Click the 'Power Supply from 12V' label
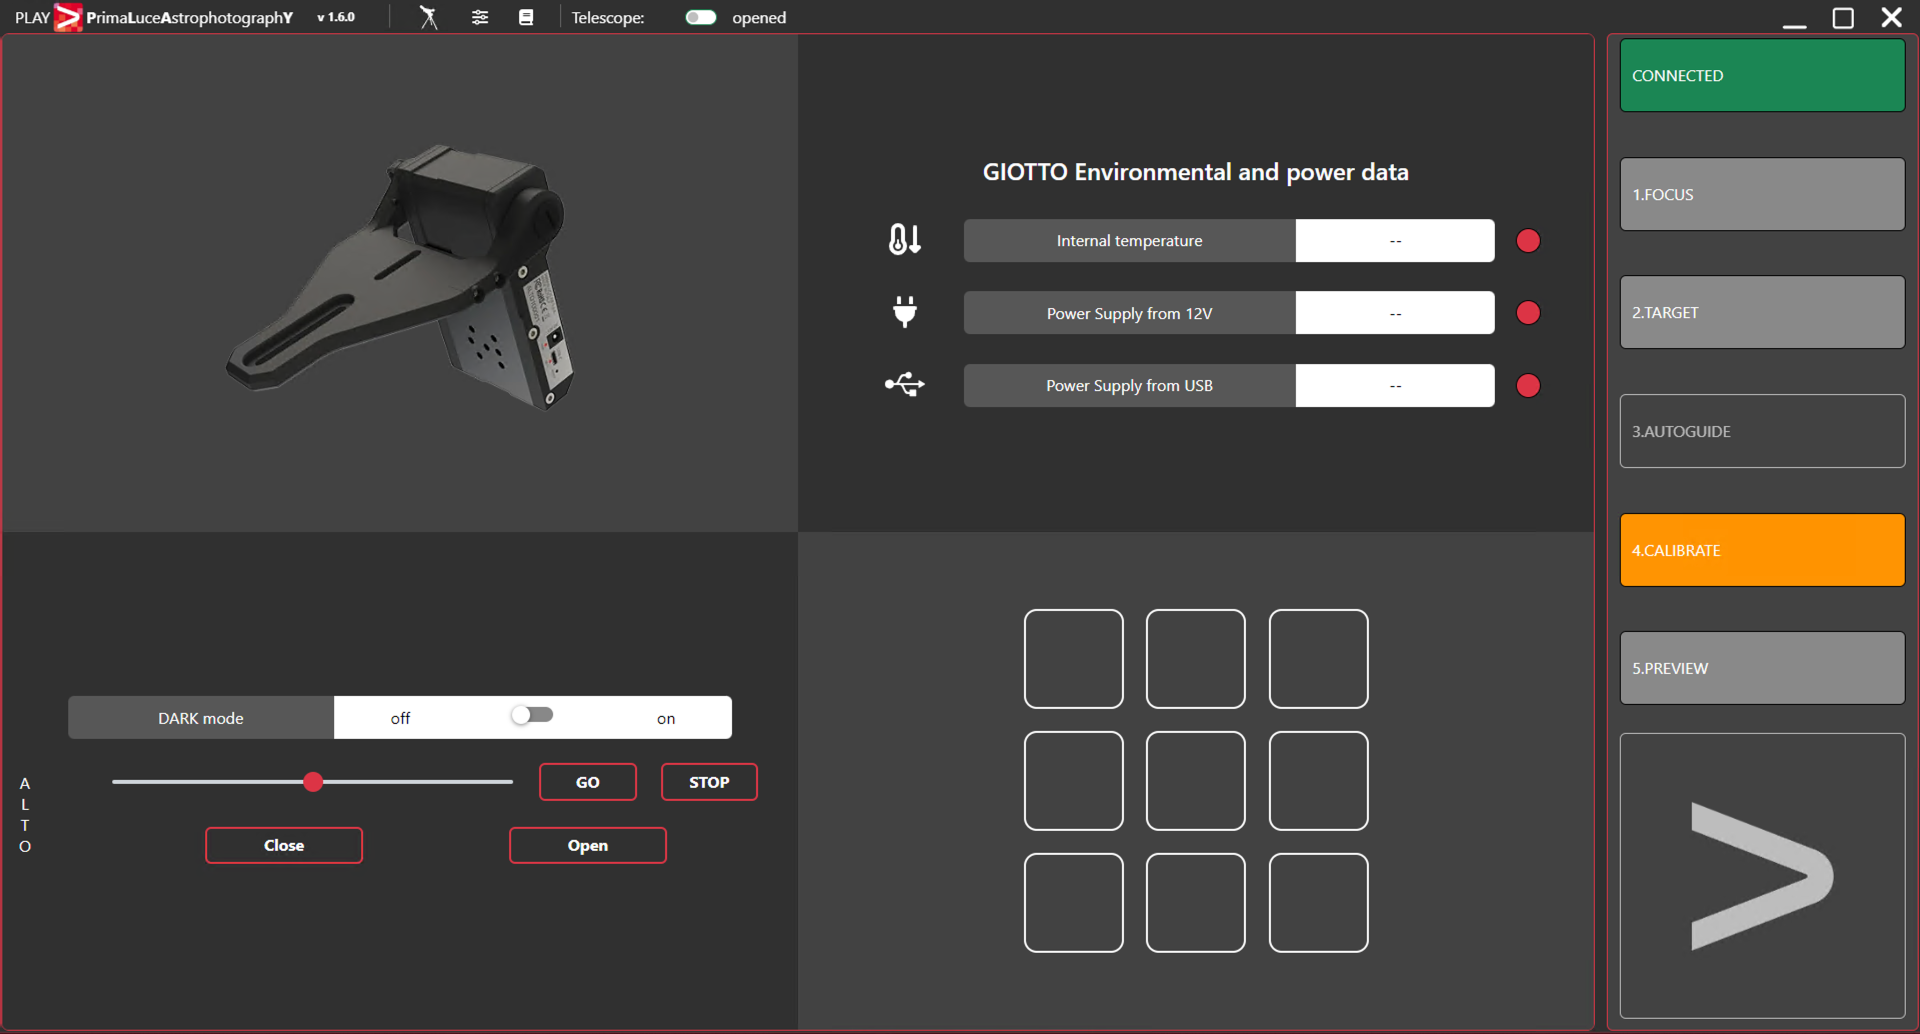 pyautogui.click(x=1129, y=313)
